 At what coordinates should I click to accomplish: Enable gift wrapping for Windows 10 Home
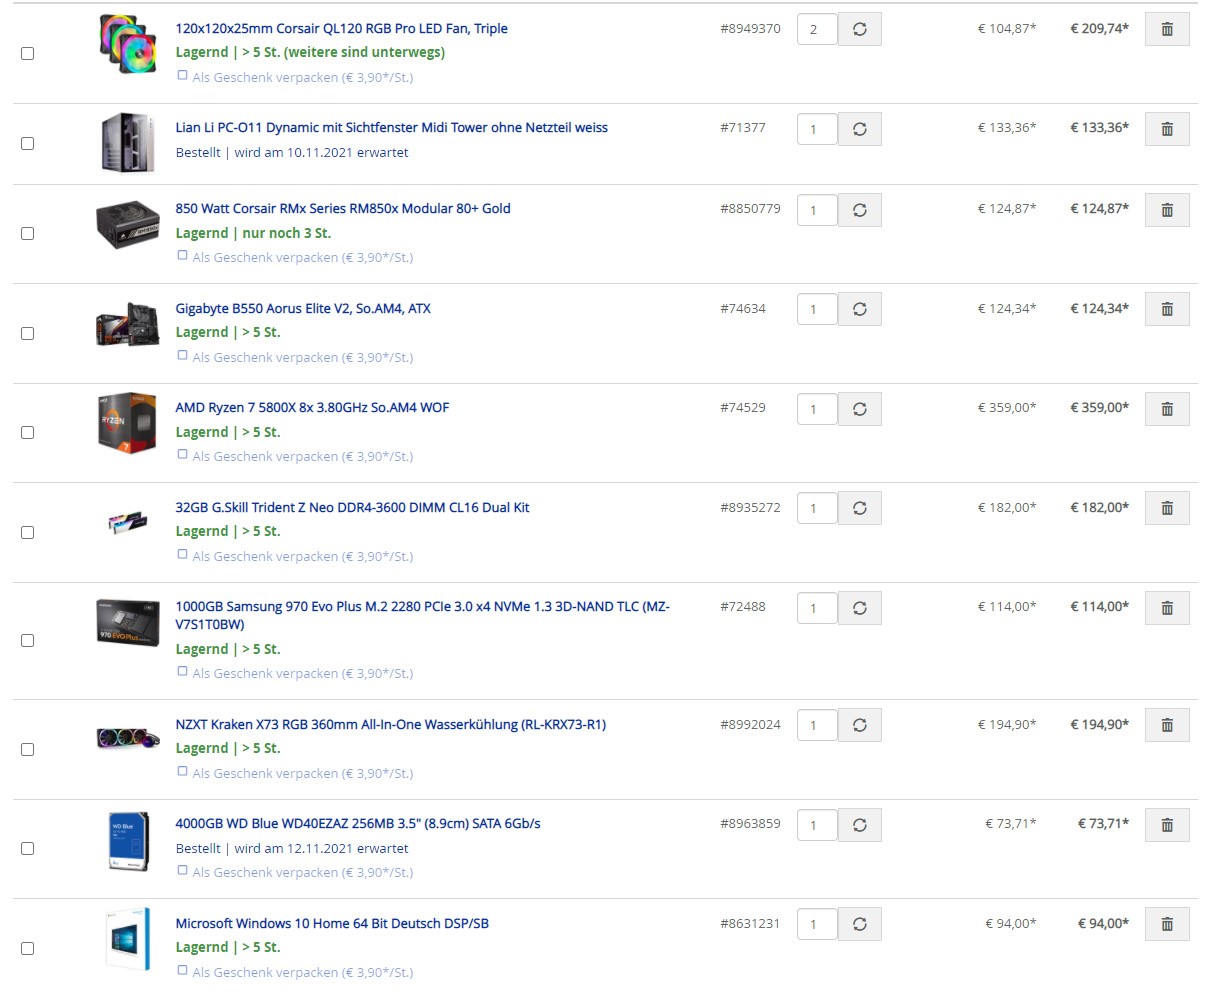click(x=182, y=970)
